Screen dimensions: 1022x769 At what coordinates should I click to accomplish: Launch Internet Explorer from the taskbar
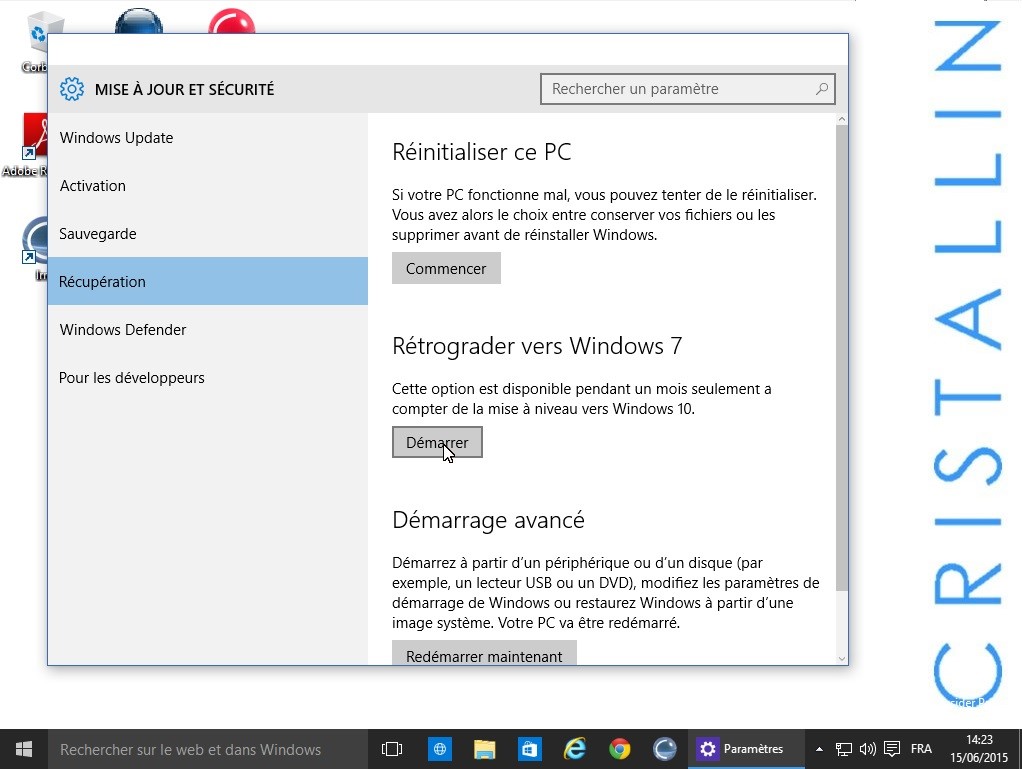(574, 749)
